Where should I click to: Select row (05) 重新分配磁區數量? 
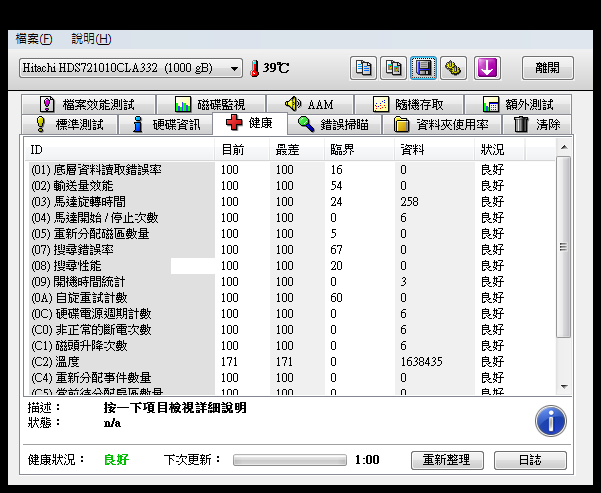point(290,234)
